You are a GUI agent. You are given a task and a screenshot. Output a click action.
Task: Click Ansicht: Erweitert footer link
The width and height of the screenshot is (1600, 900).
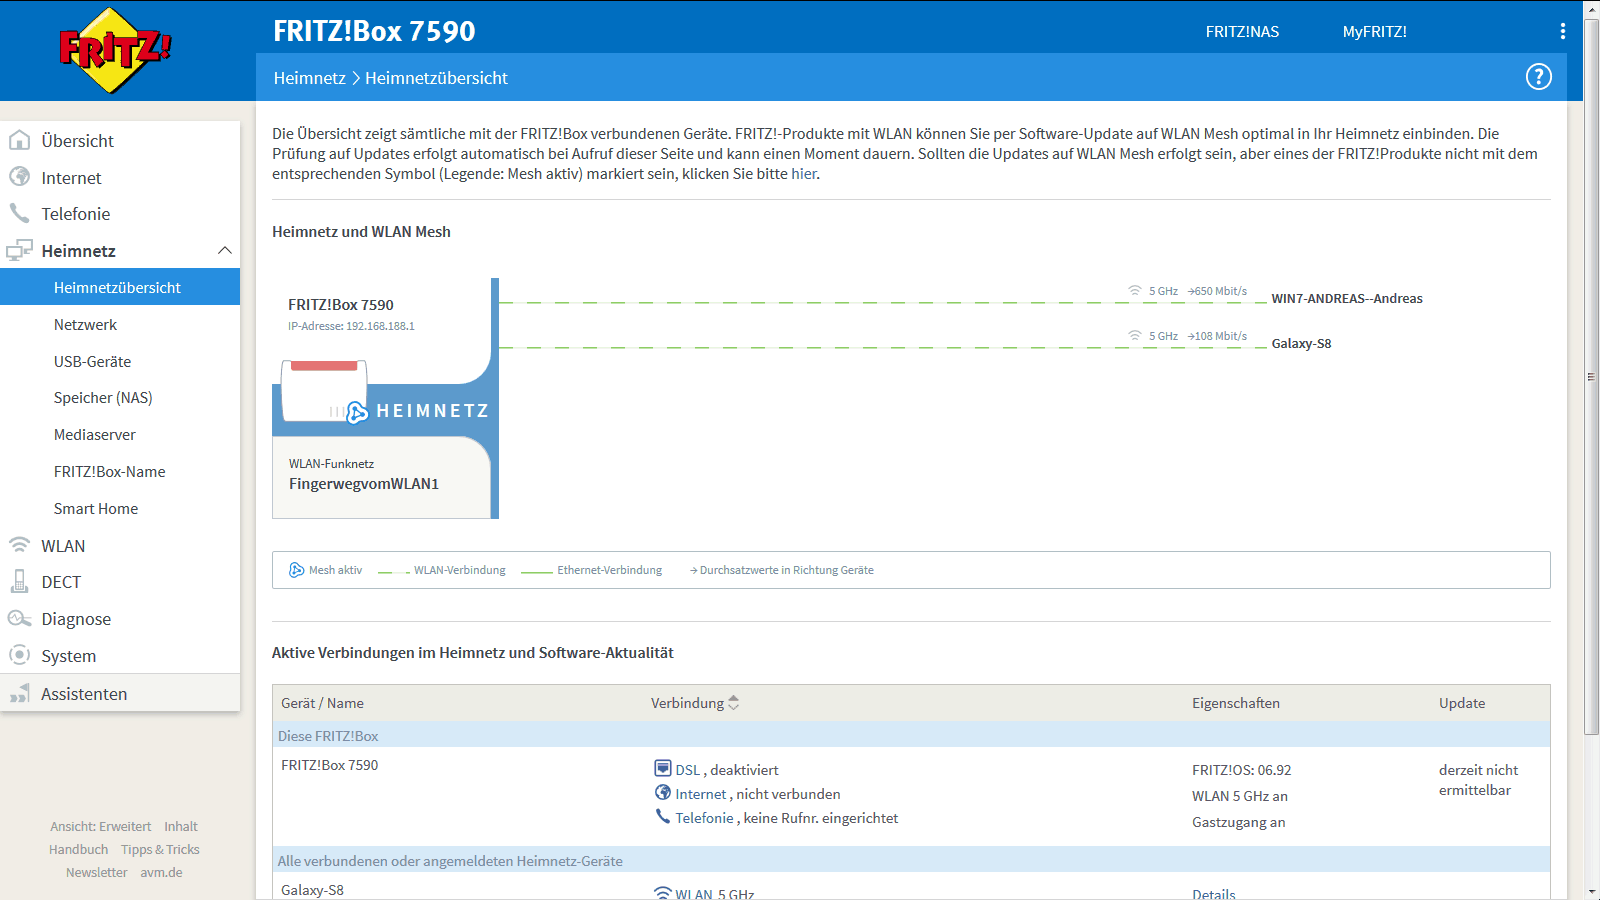pyautogui.click(x=101, y=826)
